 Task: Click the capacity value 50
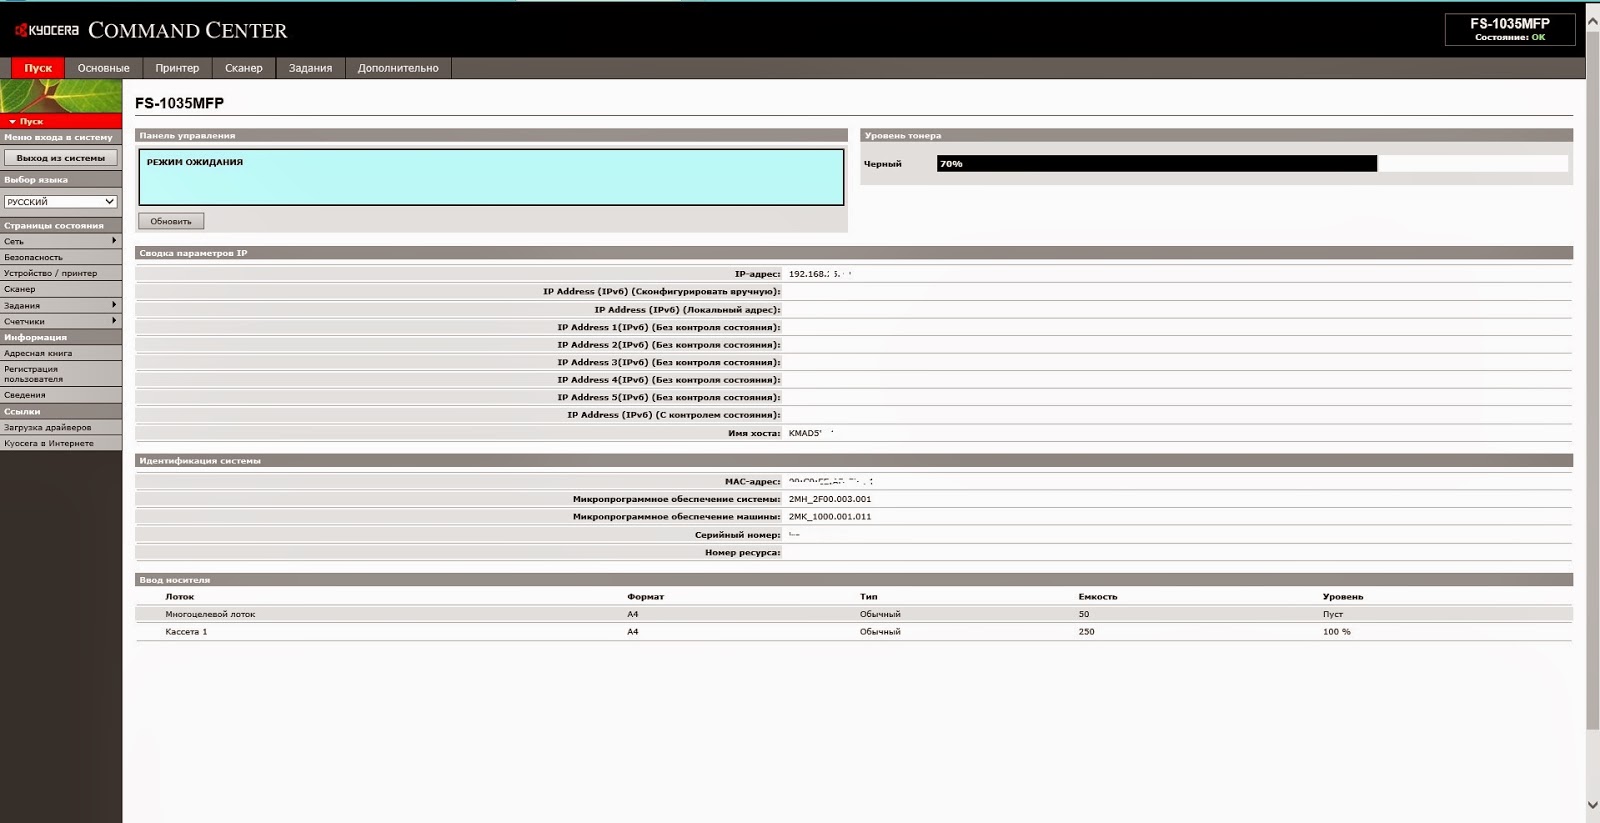pos(1083,614)
